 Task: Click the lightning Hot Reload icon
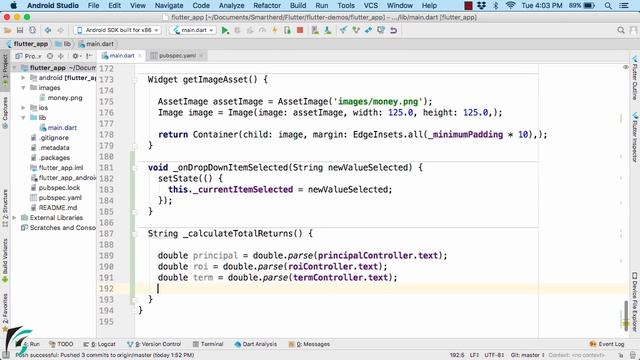click(275, 30)
